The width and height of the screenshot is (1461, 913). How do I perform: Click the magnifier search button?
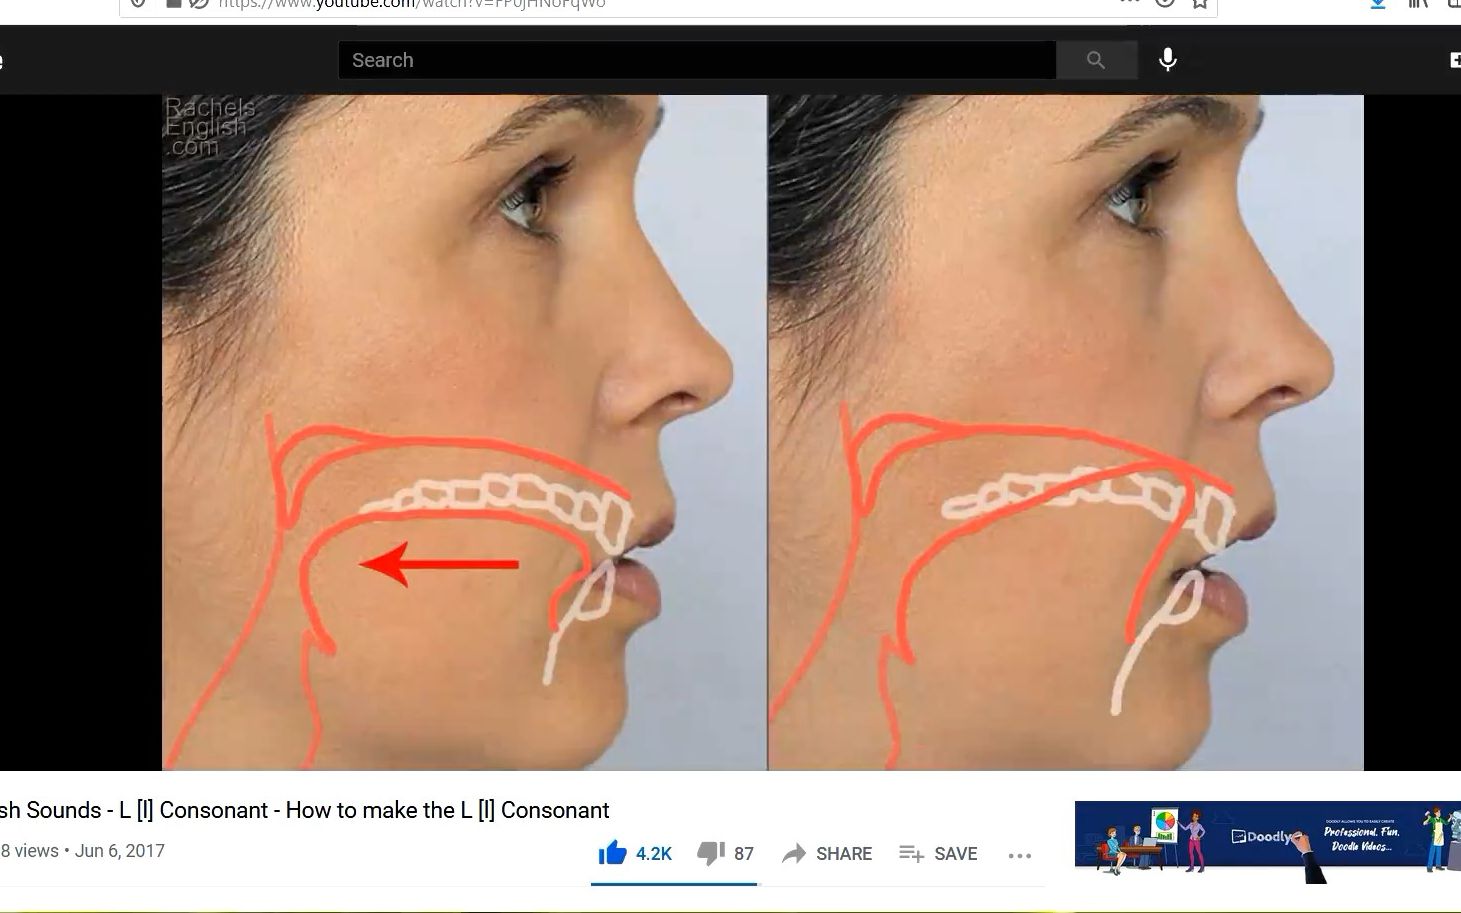click(1096, 60)
